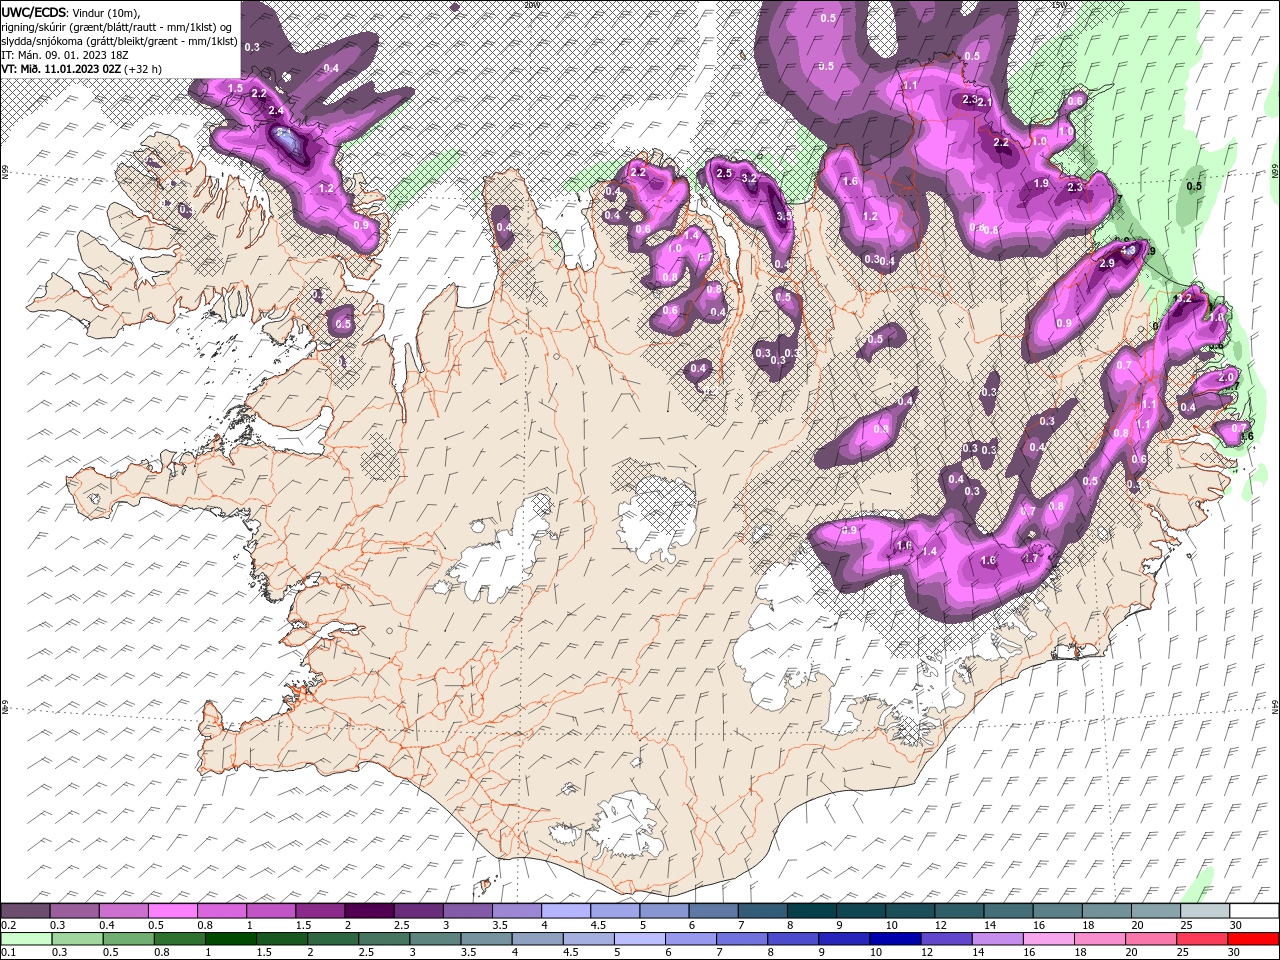Select bright pink swatch between 0.5 and 0.8
This screenshot has width=1280, height=960.
pyautogui.click(x=173, y=911)
